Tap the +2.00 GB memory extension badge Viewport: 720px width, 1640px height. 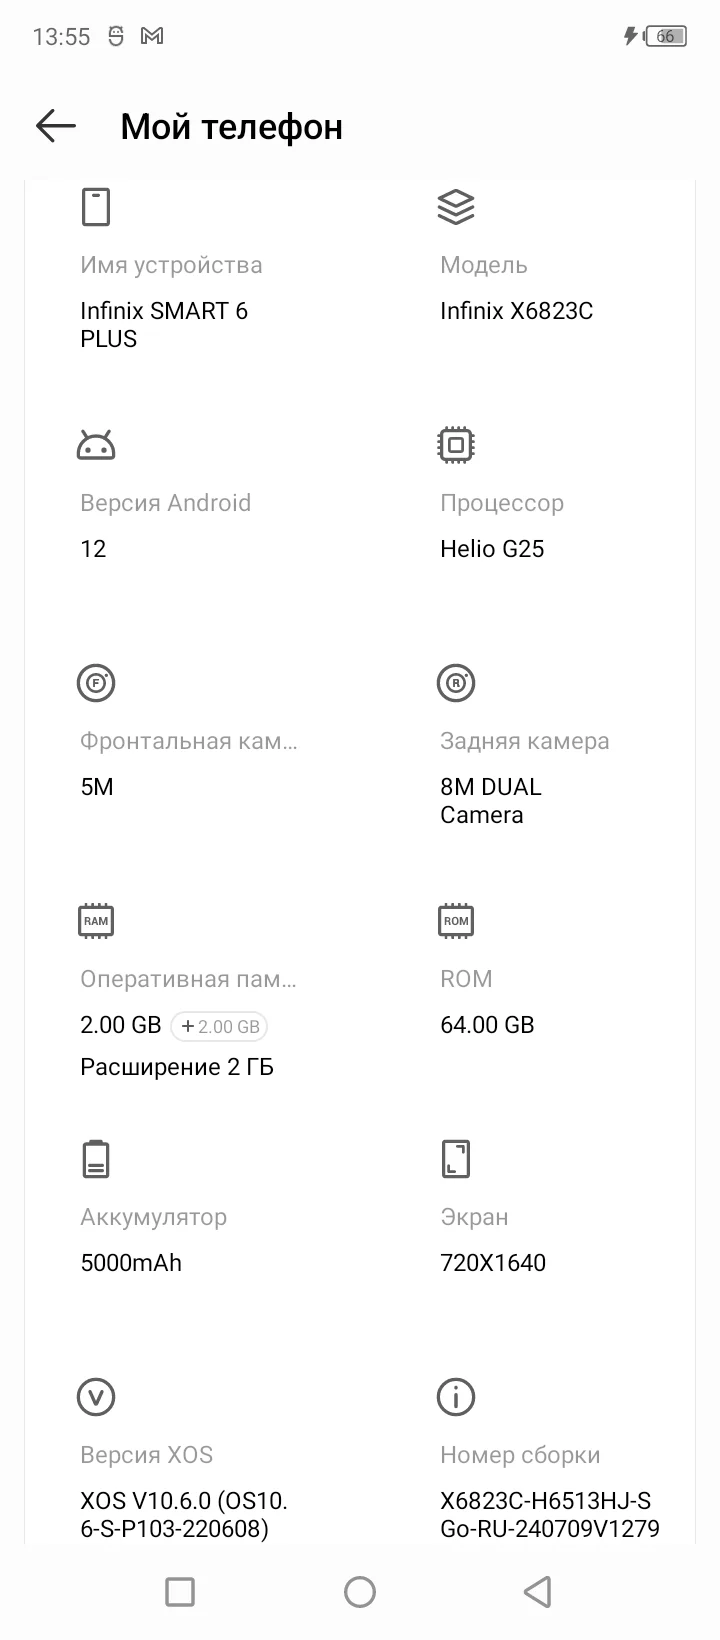point(219,1026)
